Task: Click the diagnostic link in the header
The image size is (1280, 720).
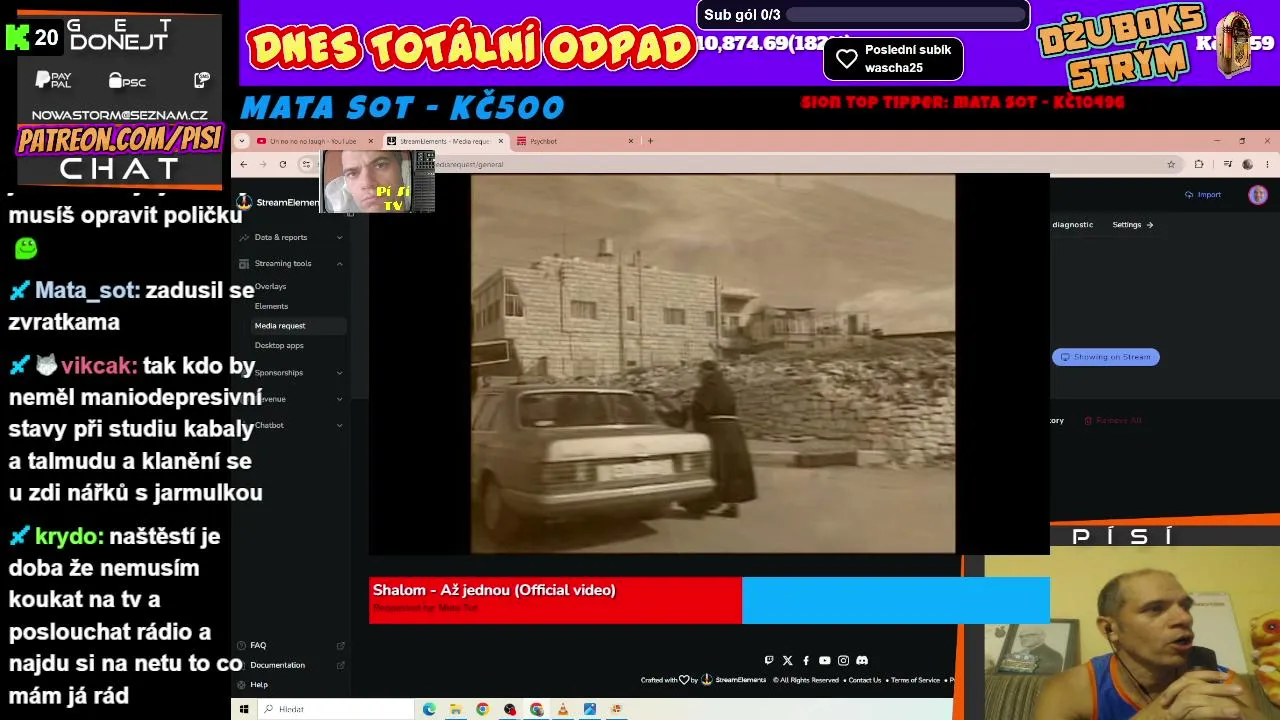Action: point(1072,225)
